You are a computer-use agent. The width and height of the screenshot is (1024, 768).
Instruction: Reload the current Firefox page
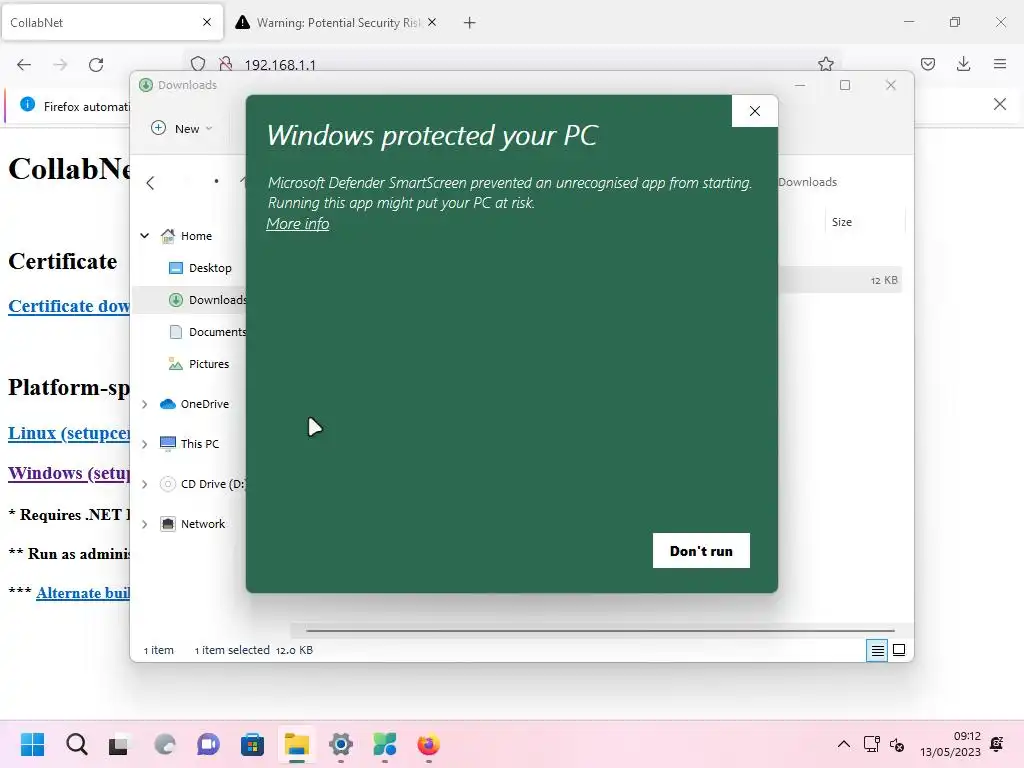pyautogui.click(x=96, y=64)
